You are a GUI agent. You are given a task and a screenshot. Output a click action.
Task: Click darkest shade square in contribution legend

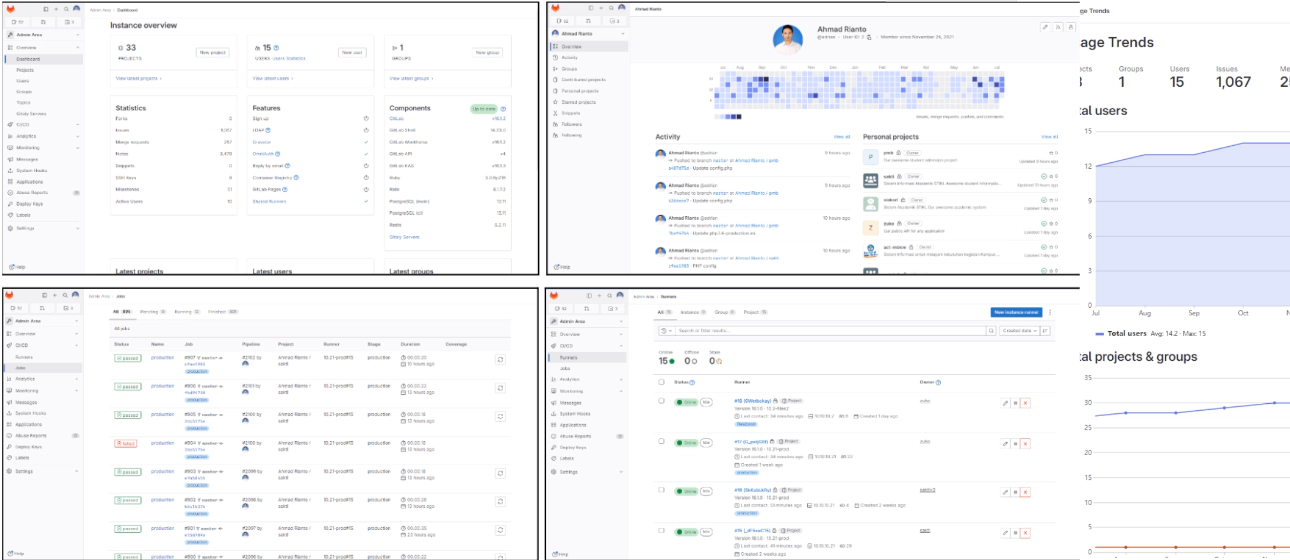point(739,117)
